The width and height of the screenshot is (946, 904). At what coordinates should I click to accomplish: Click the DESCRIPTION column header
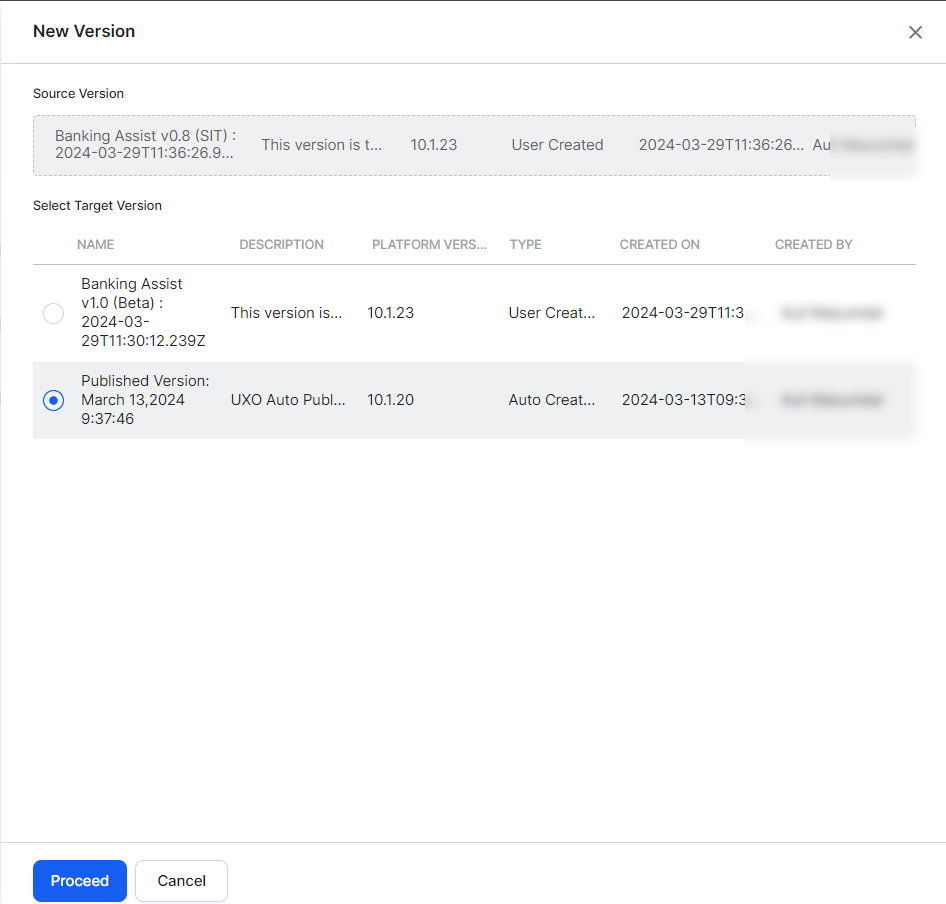(x=281, y=244)
